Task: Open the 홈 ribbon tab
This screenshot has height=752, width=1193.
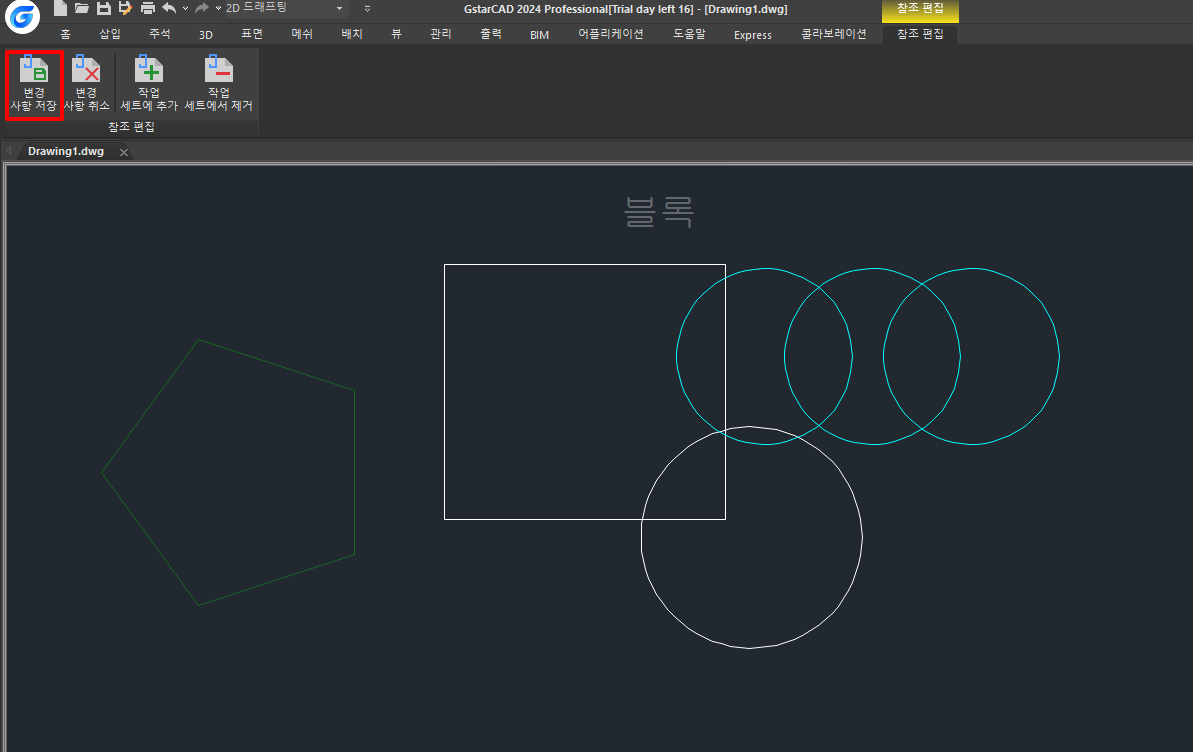Action: pyautogui.click(x=65, y=34)
